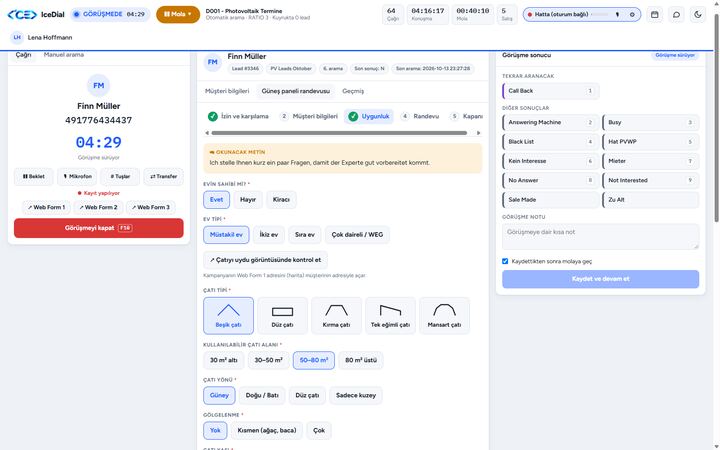Choose Zu Alt result

point(651,200)
